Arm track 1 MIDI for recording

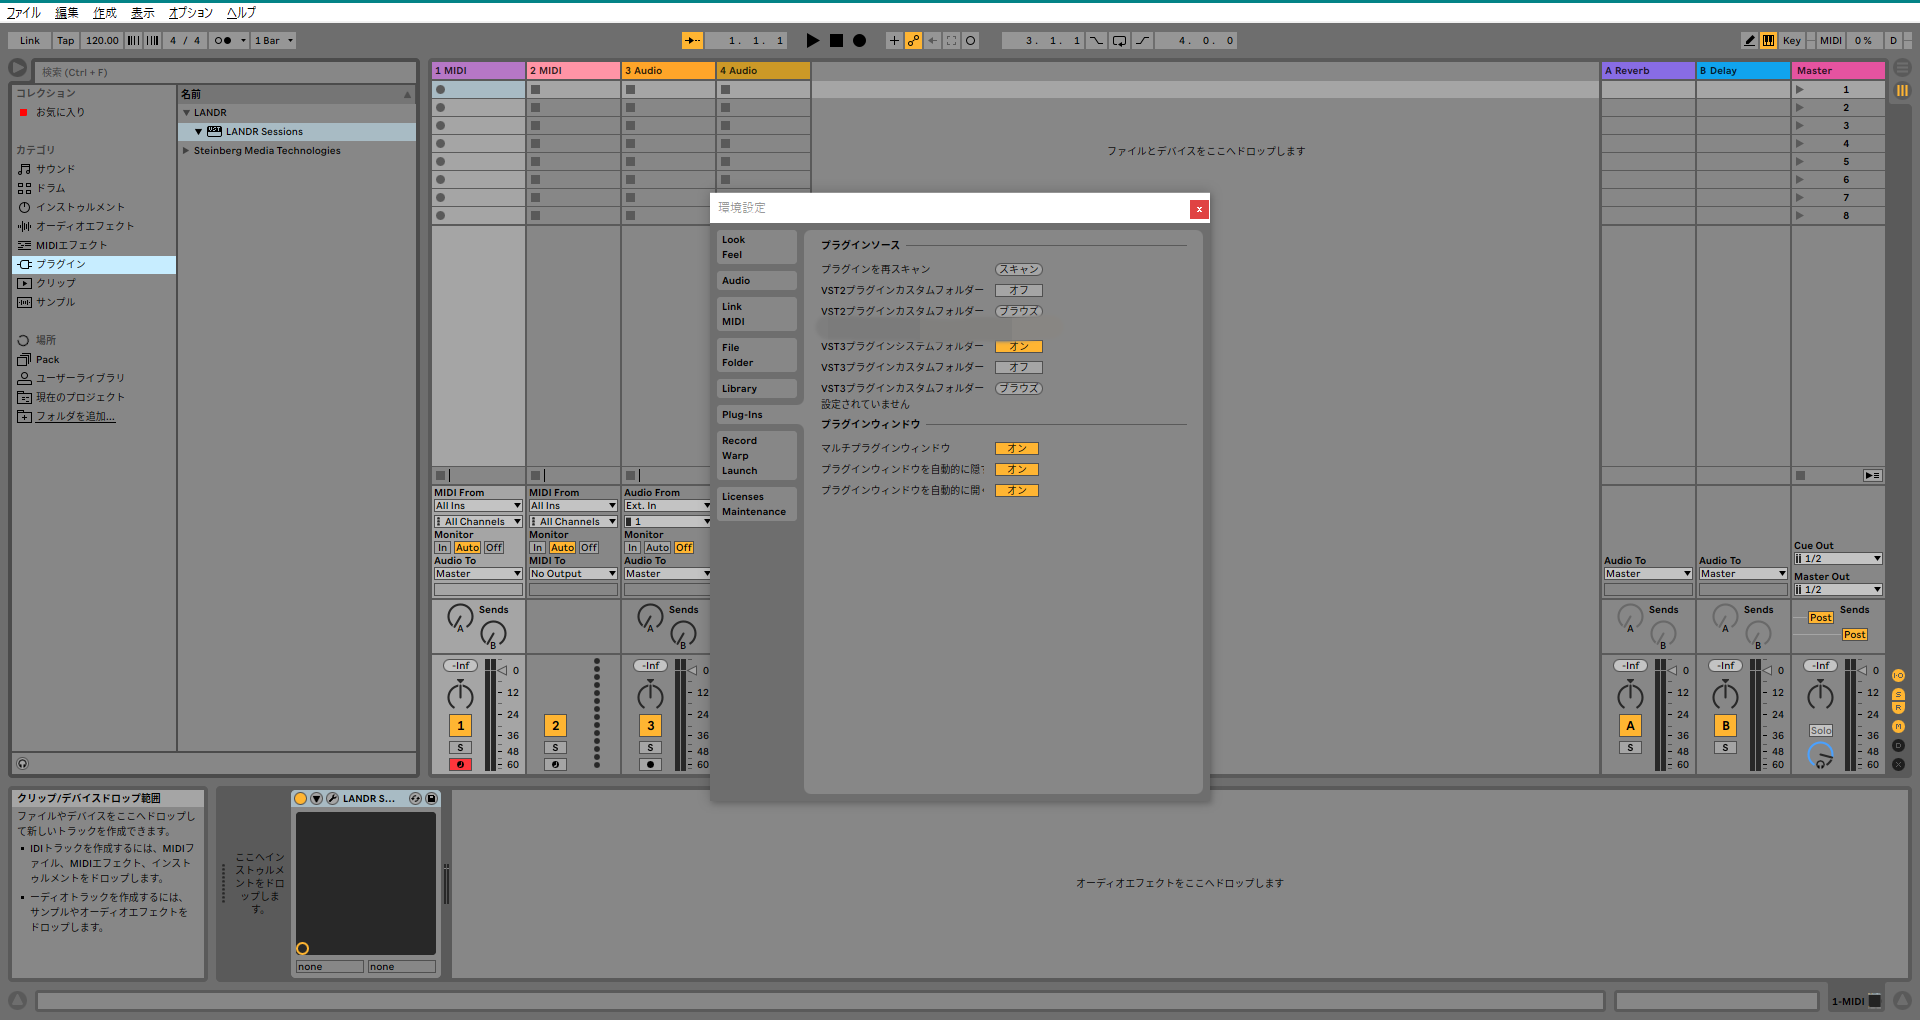(x=459, y=764)
